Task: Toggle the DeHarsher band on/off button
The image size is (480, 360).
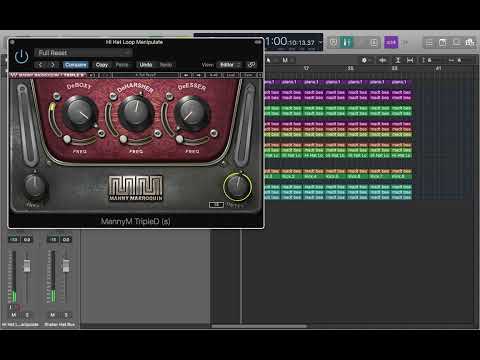Action: click(x=113, y=97)
